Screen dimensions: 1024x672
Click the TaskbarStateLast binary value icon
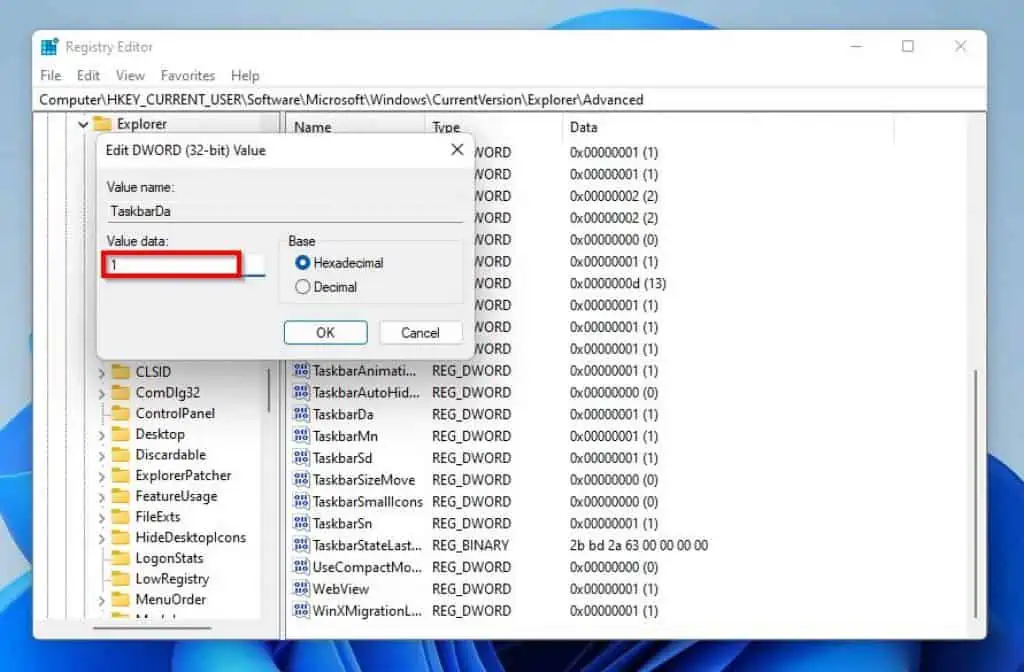pos(301,546)
